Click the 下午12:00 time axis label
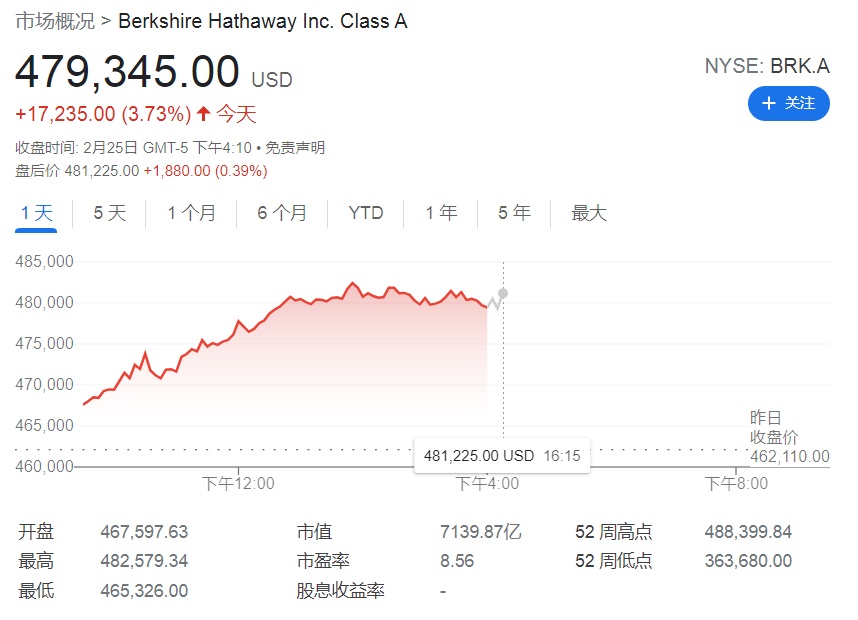 tap(238, 484)
